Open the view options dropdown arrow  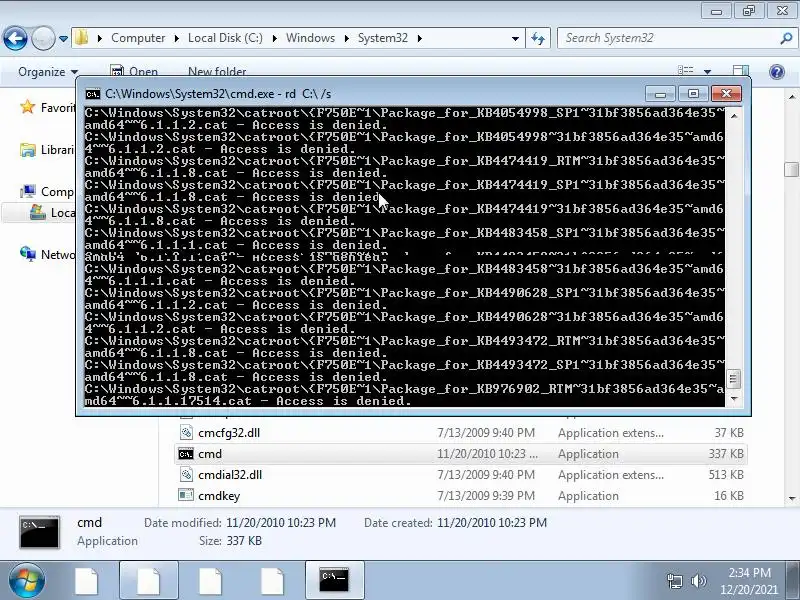[x=708, y=72]
